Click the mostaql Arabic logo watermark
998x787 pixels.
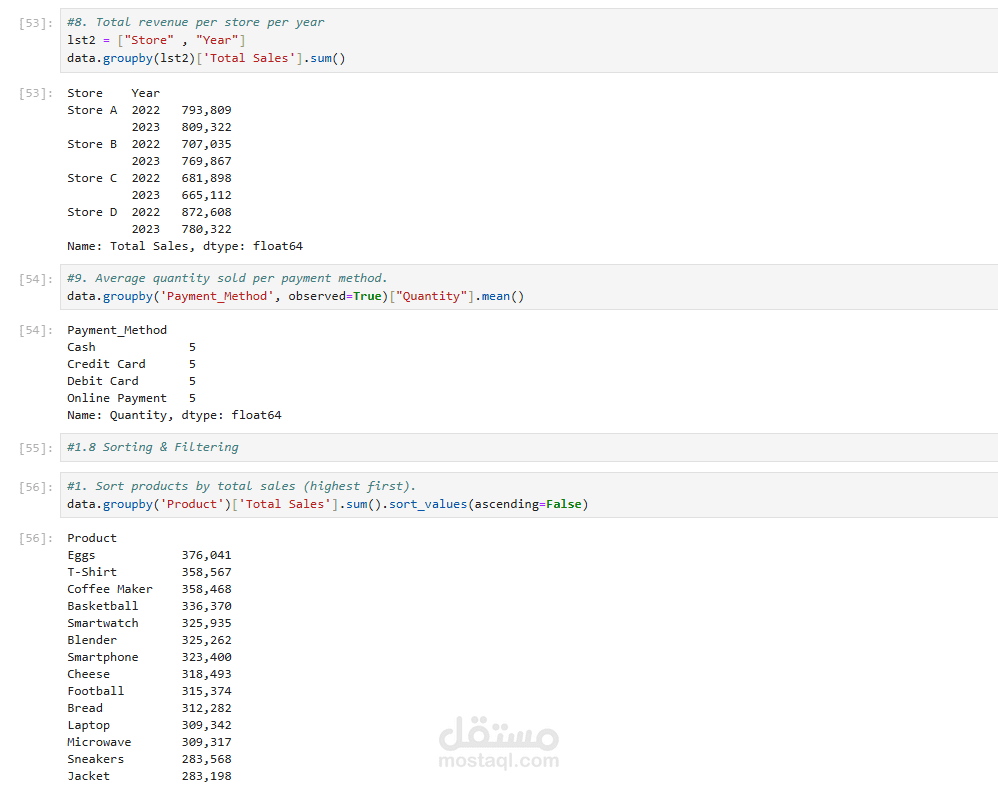pyautogui.click(x=498, y=735)
